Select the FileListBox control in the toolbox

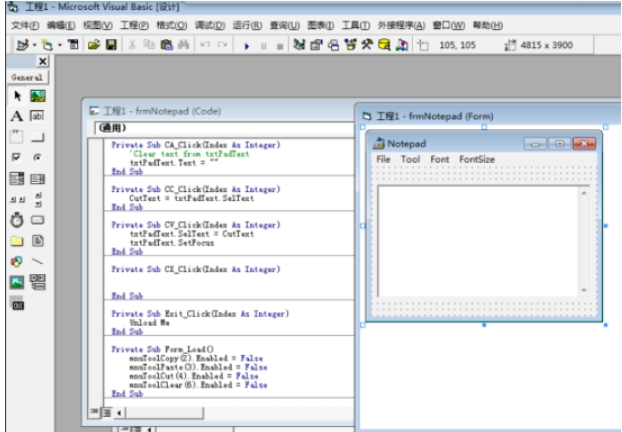tap(38, 241)
